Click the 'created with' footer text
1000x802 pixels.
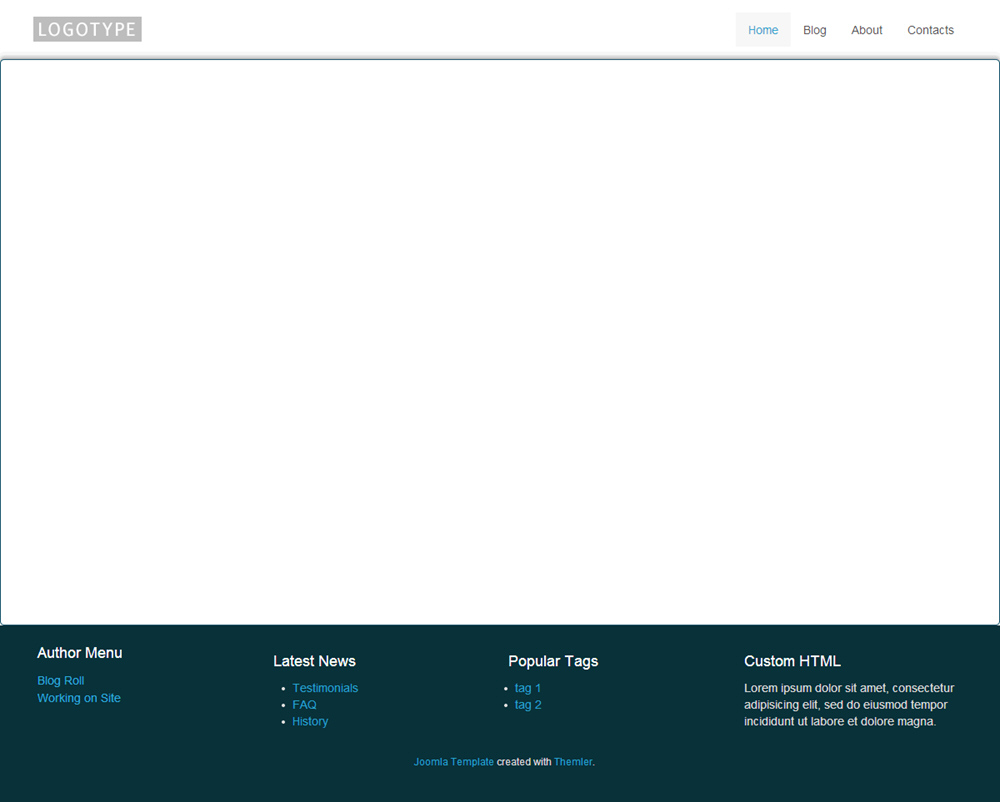click(524, 762)
